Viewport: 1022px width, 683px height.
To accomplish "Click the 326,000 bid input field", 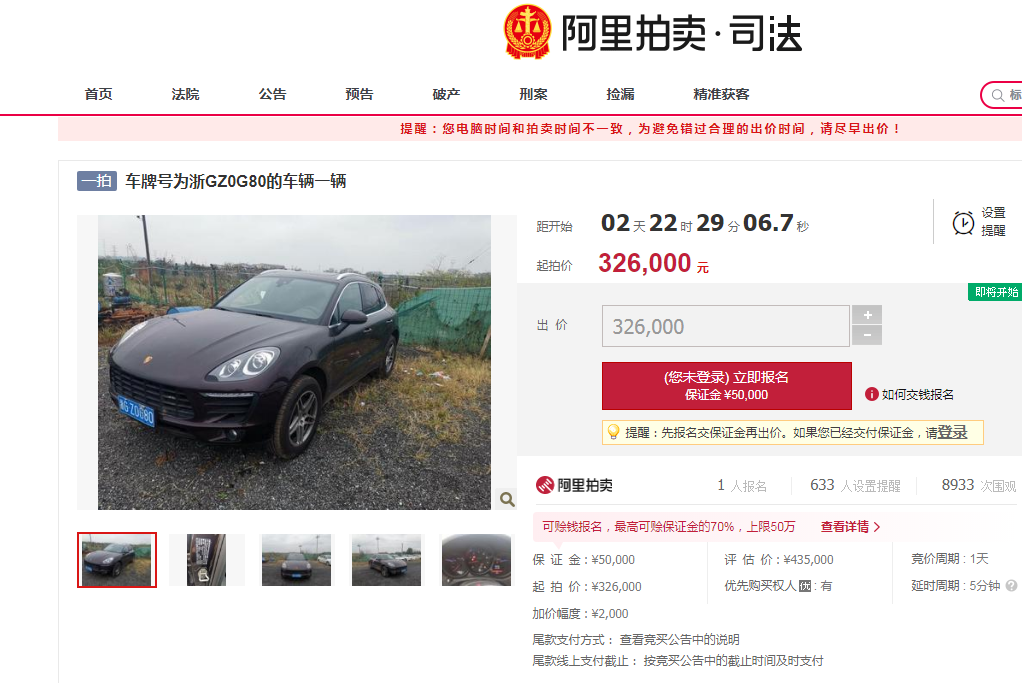I will pos(725,326).
